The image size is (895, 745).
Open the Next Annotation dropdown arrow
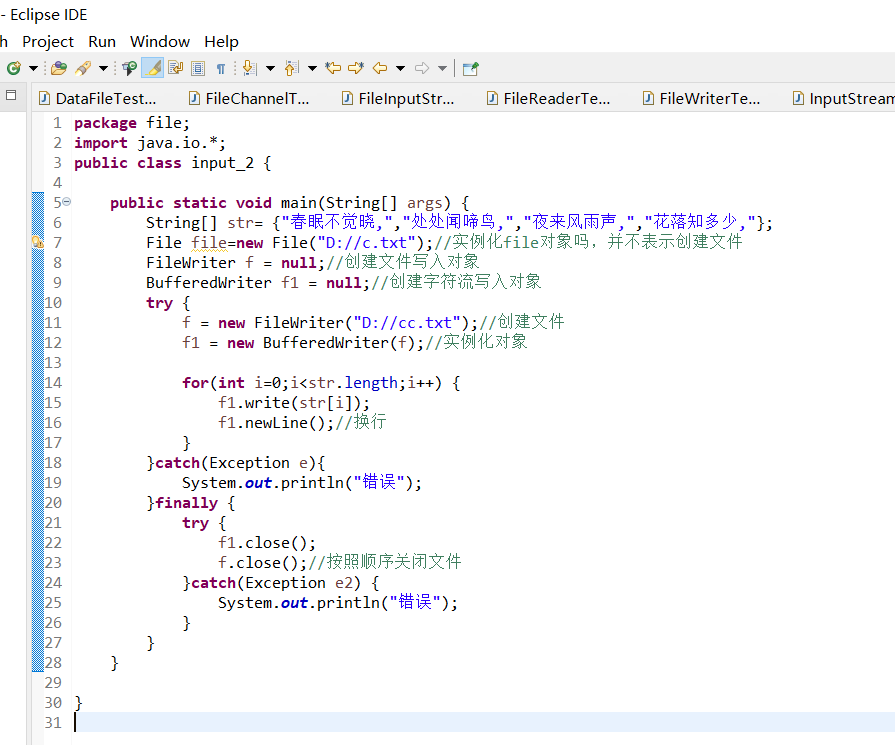(268, 68)
